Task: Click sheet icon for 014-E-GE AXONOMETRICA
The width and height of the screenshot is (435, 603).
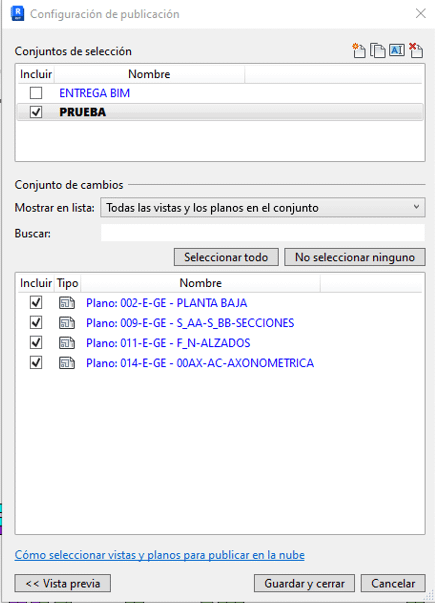Action: pos(67,363)
